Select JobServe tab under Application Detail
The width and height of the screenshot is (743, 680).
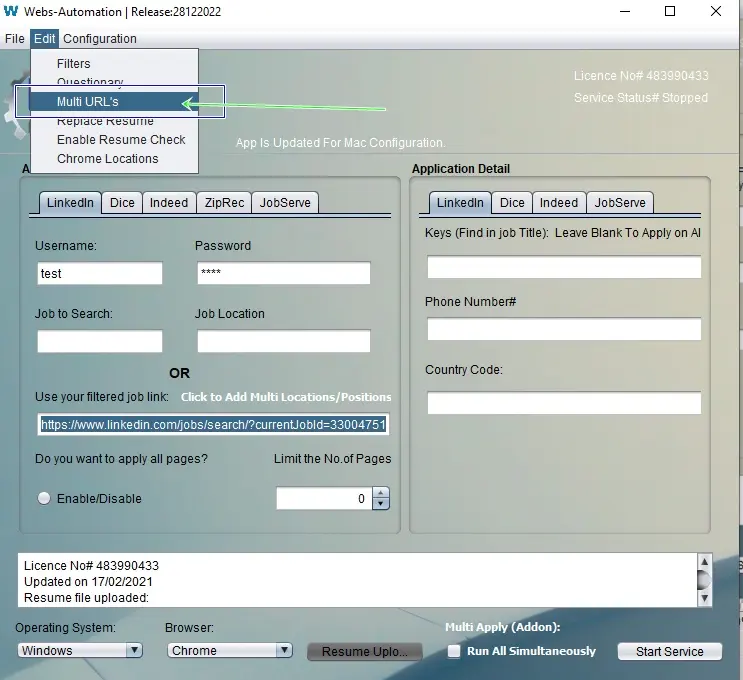pyautogui.click(x=620, y=203)
